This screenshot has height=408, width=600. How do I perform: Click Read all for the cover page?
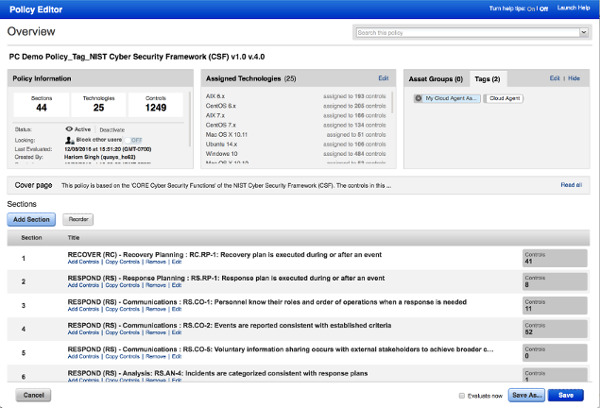click(x=571, y=185)
